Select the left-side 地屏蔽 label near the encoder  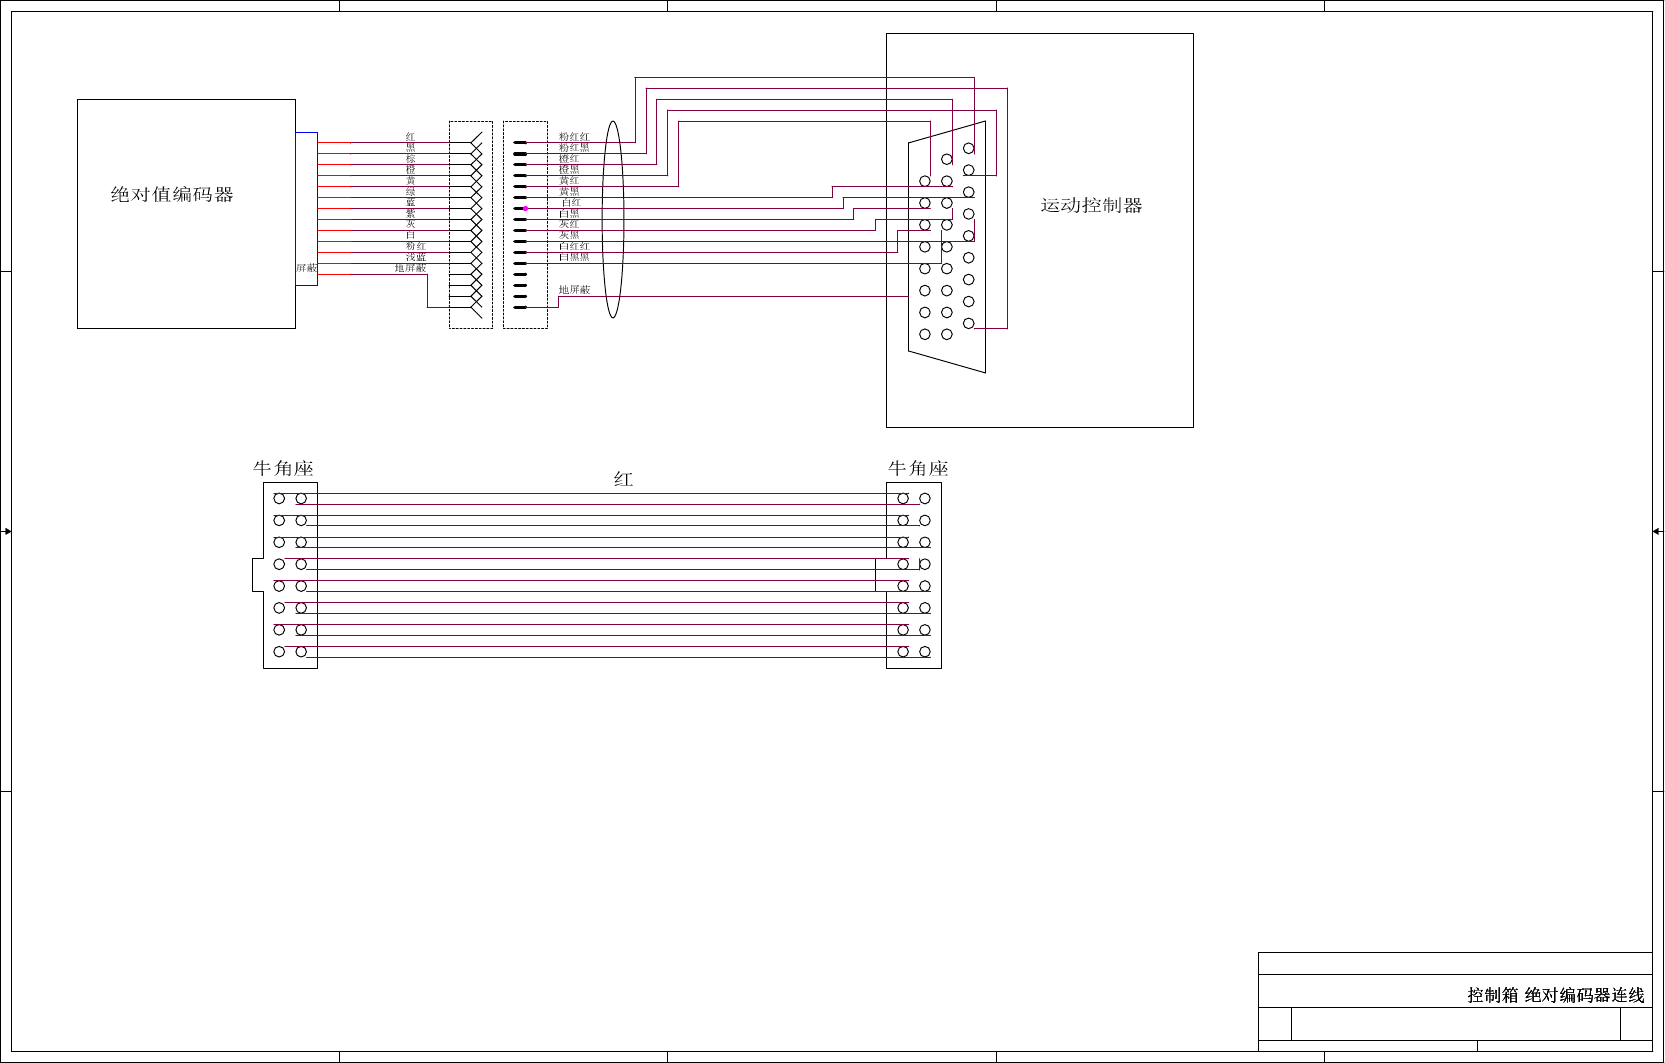pos(410,268)
